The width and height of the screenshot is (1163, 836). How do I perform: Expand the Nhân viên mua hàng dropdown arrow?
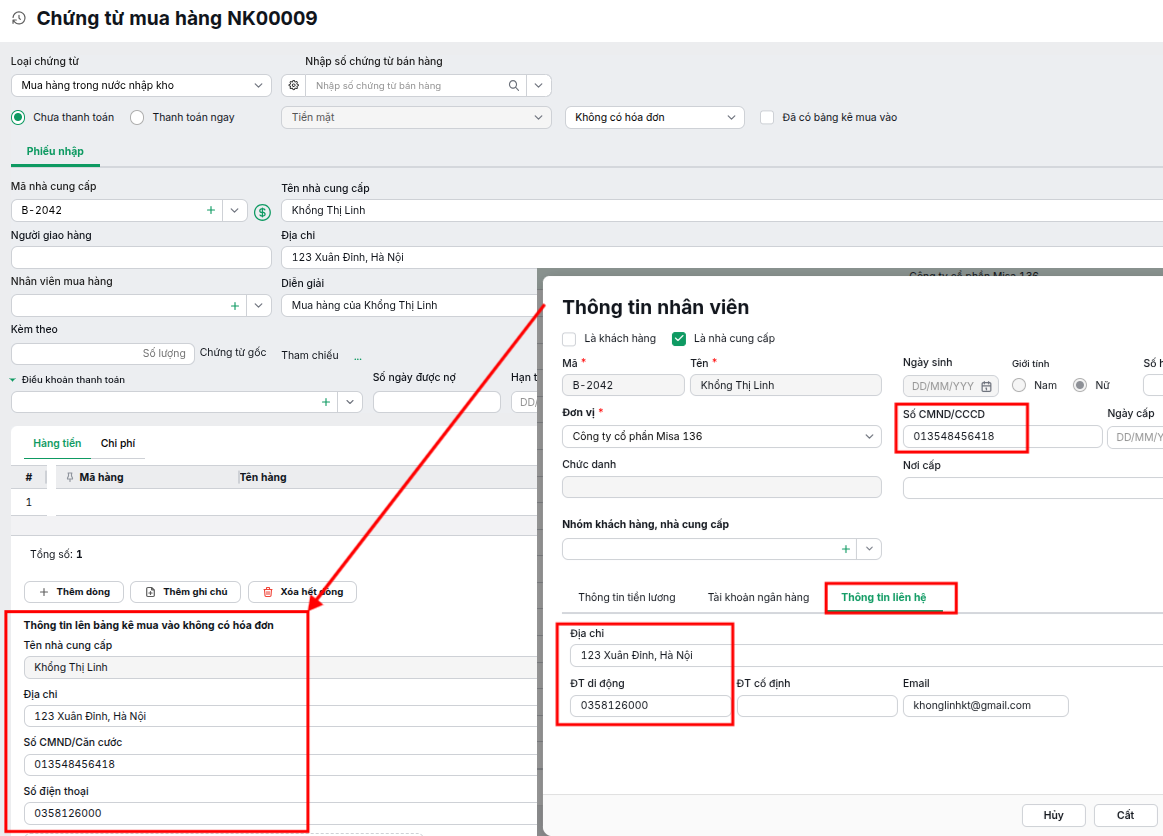(258, 306)
